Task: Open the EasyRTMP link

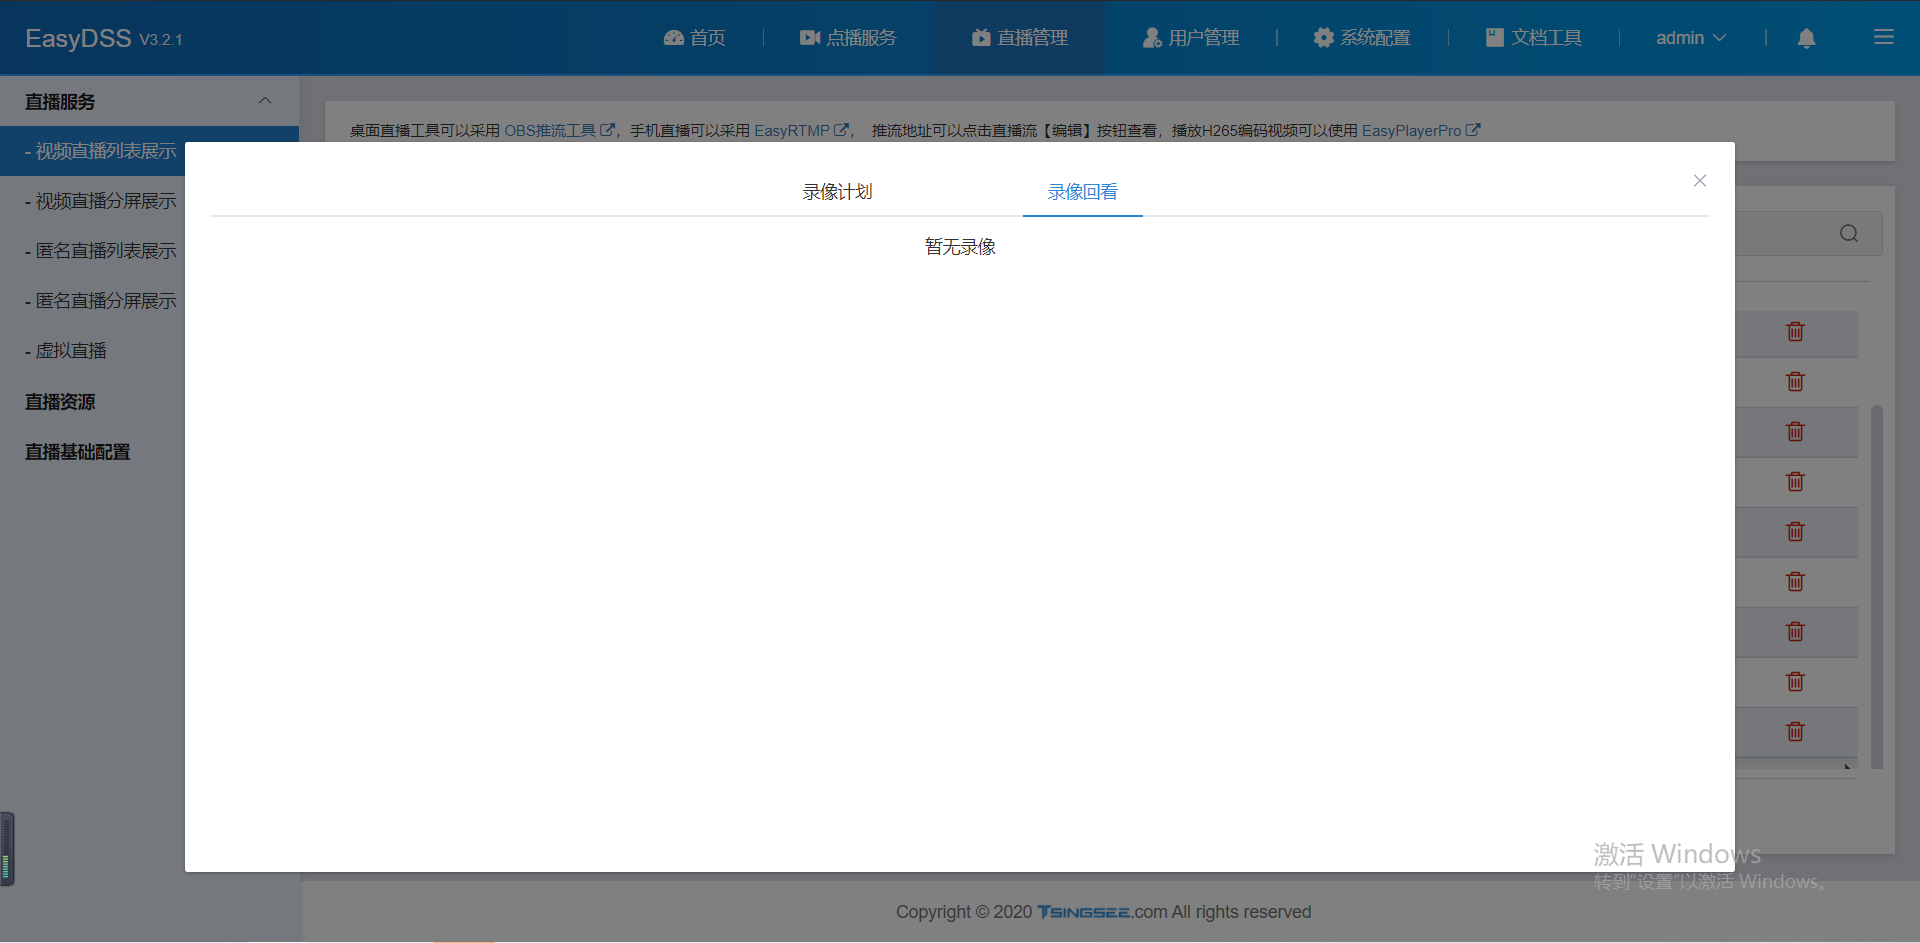Action: point(801,130)
